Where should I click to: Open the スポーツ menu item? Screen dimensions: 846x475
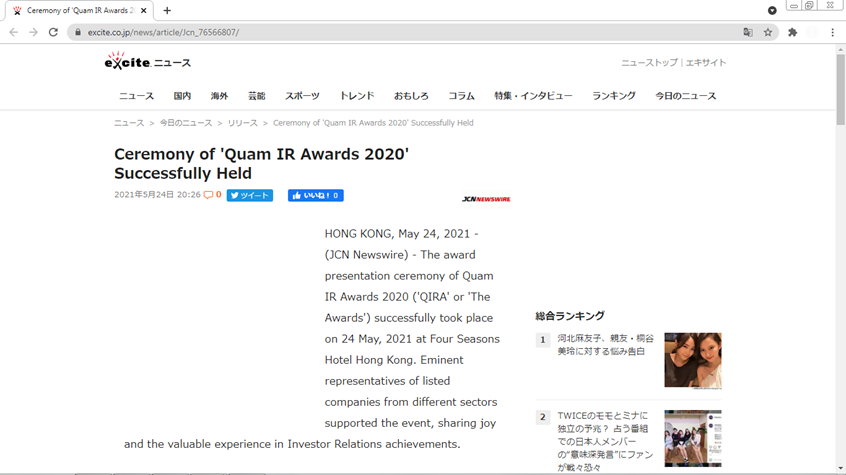(302, 96)
